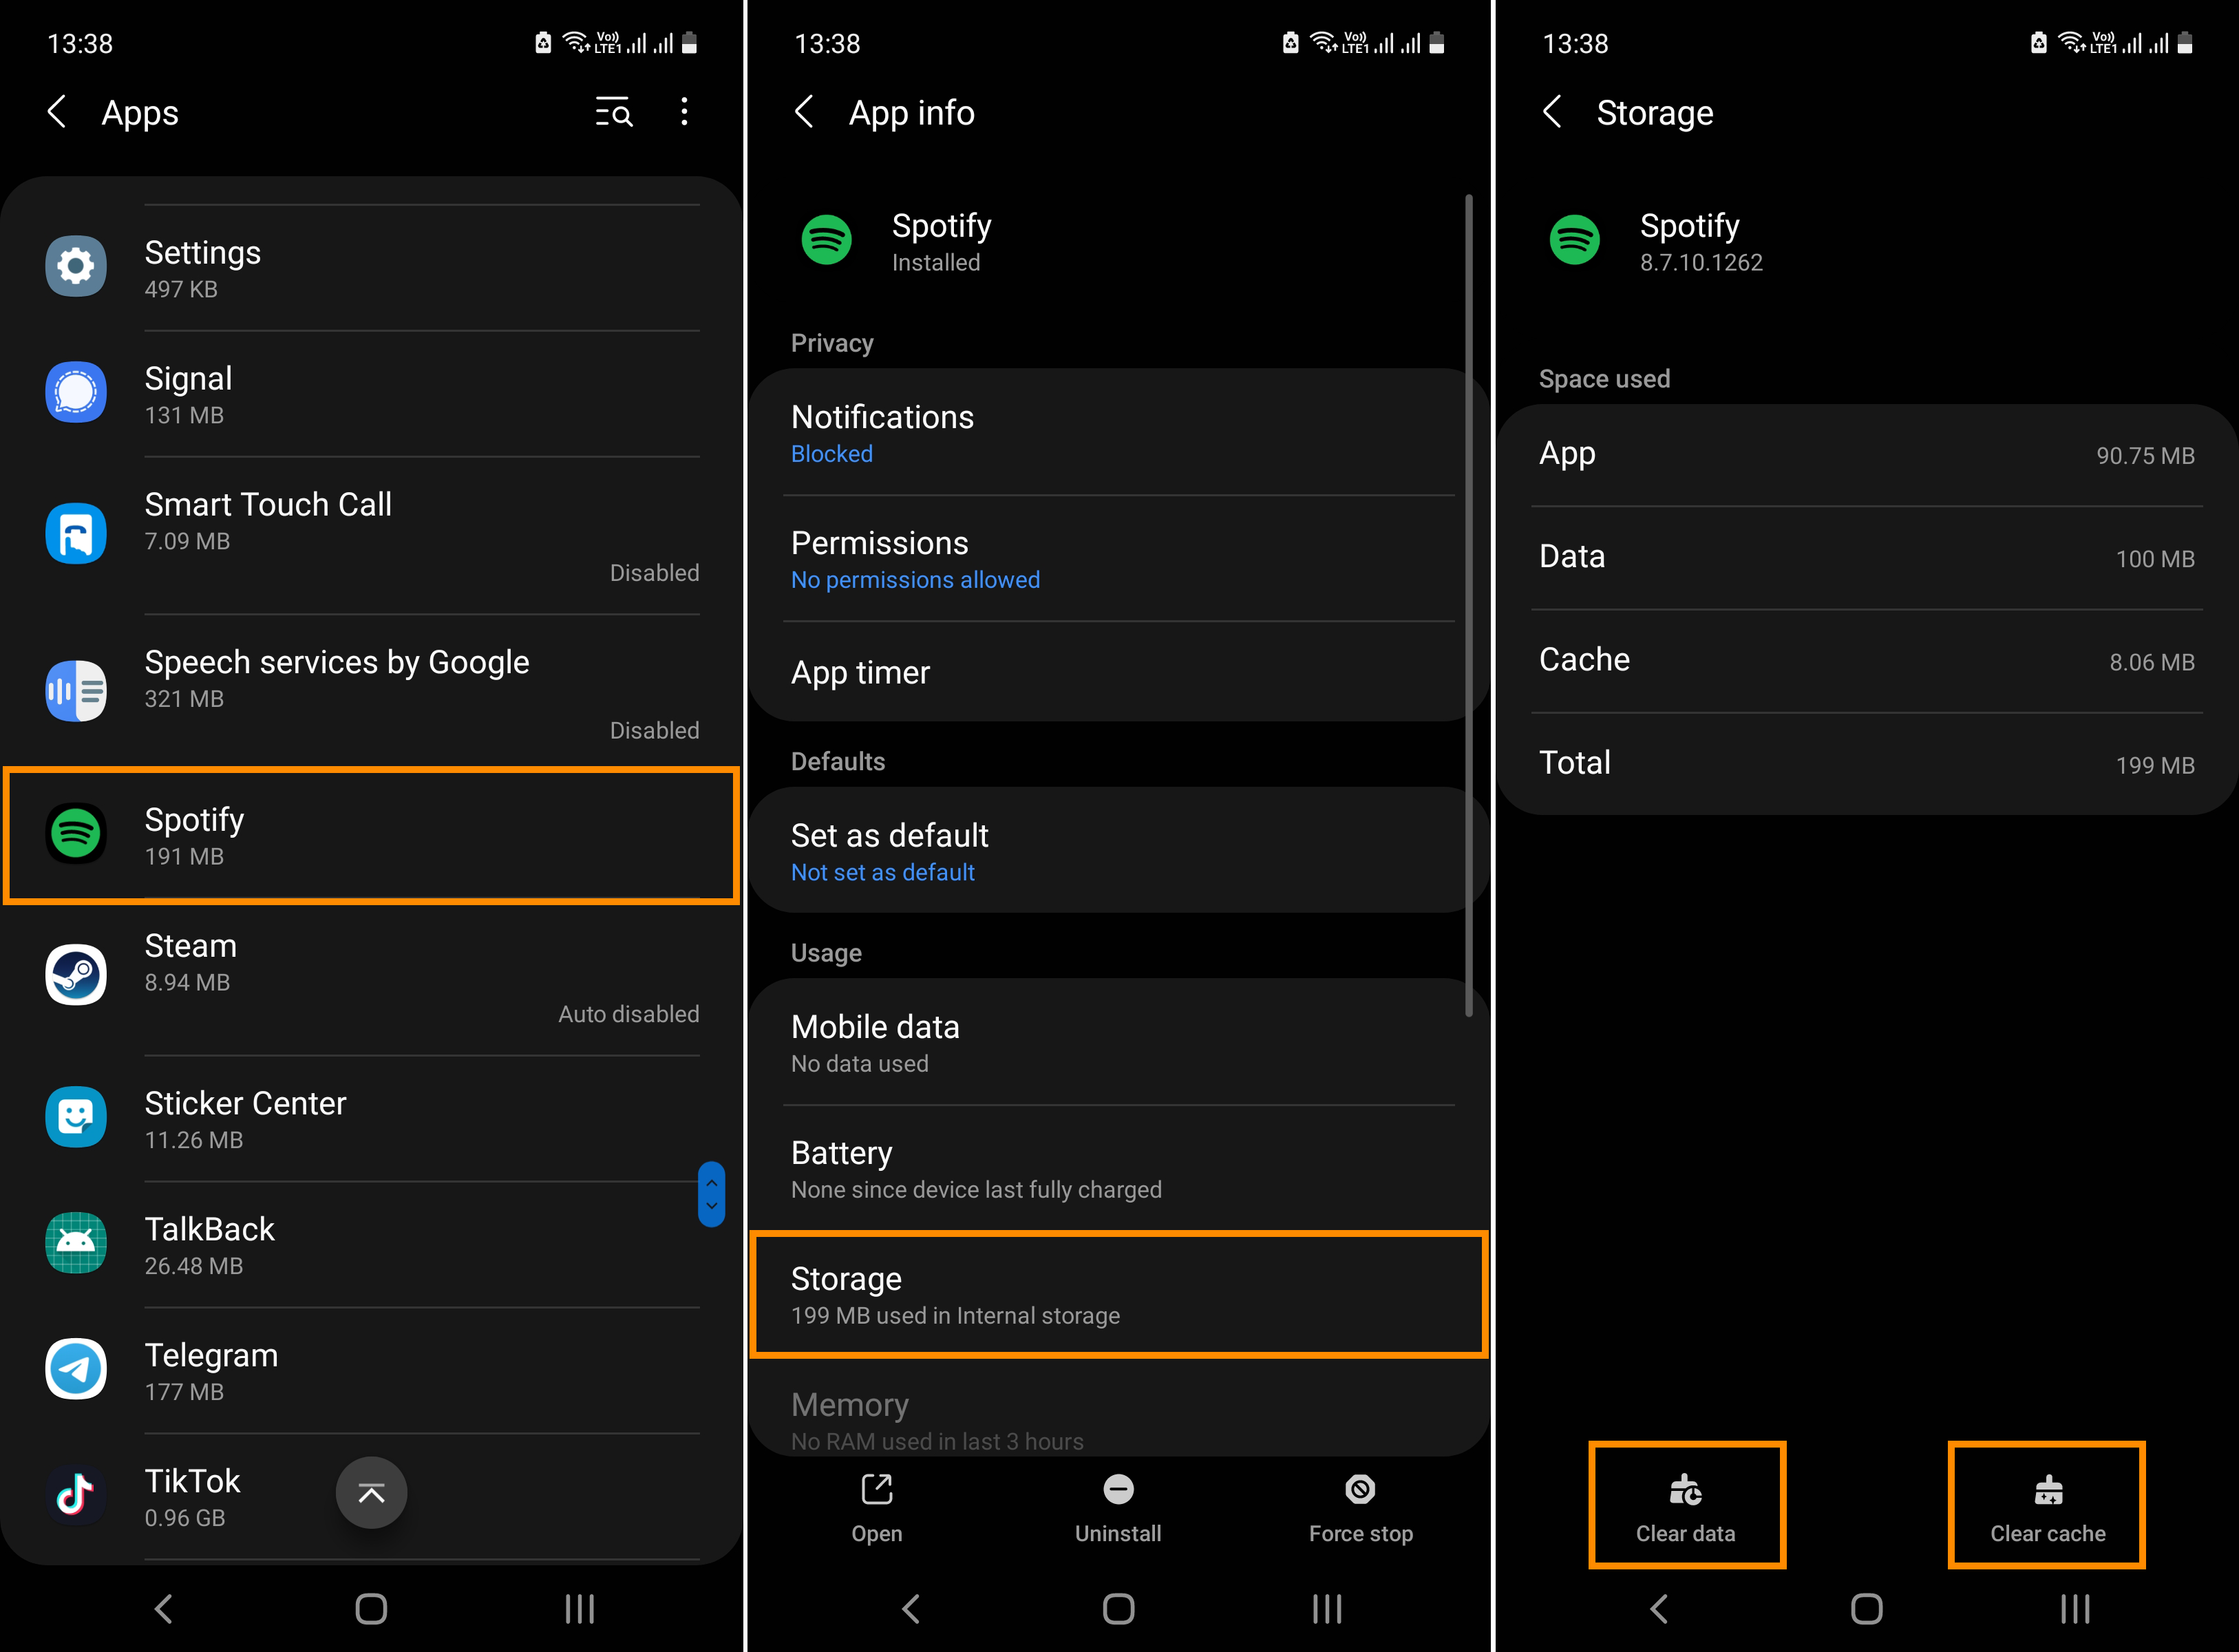Expand the Memory section in App info

click(1118, 1405)
